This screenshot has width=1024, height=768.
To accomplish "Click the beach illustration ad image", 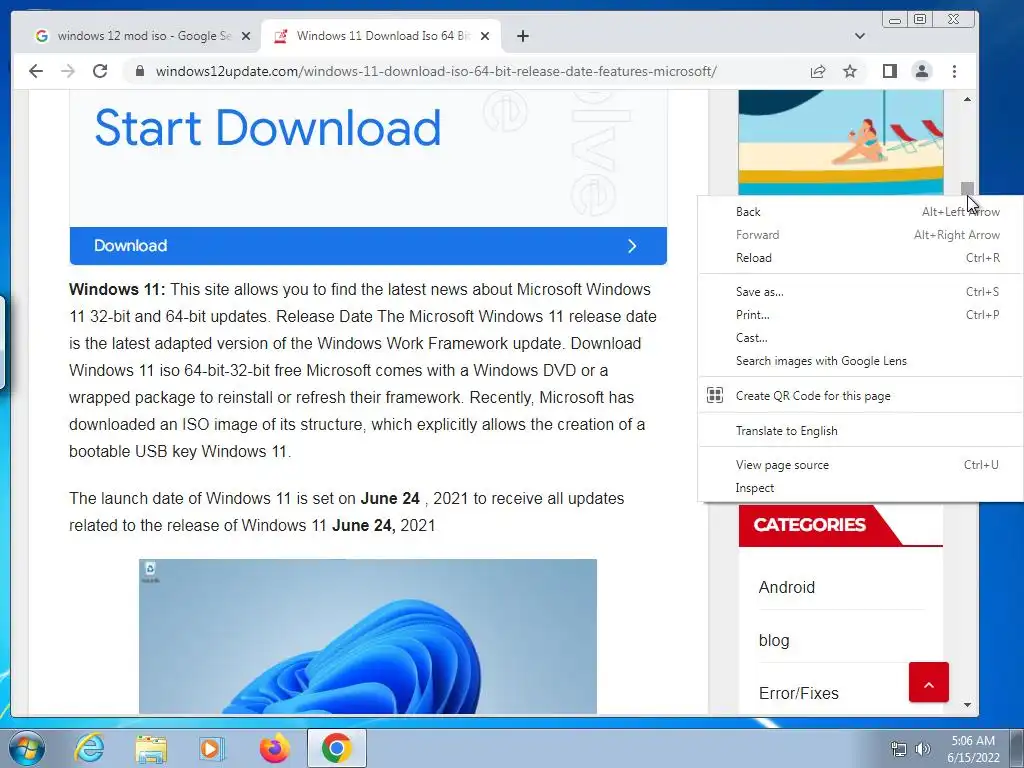I will click(841, 142).
